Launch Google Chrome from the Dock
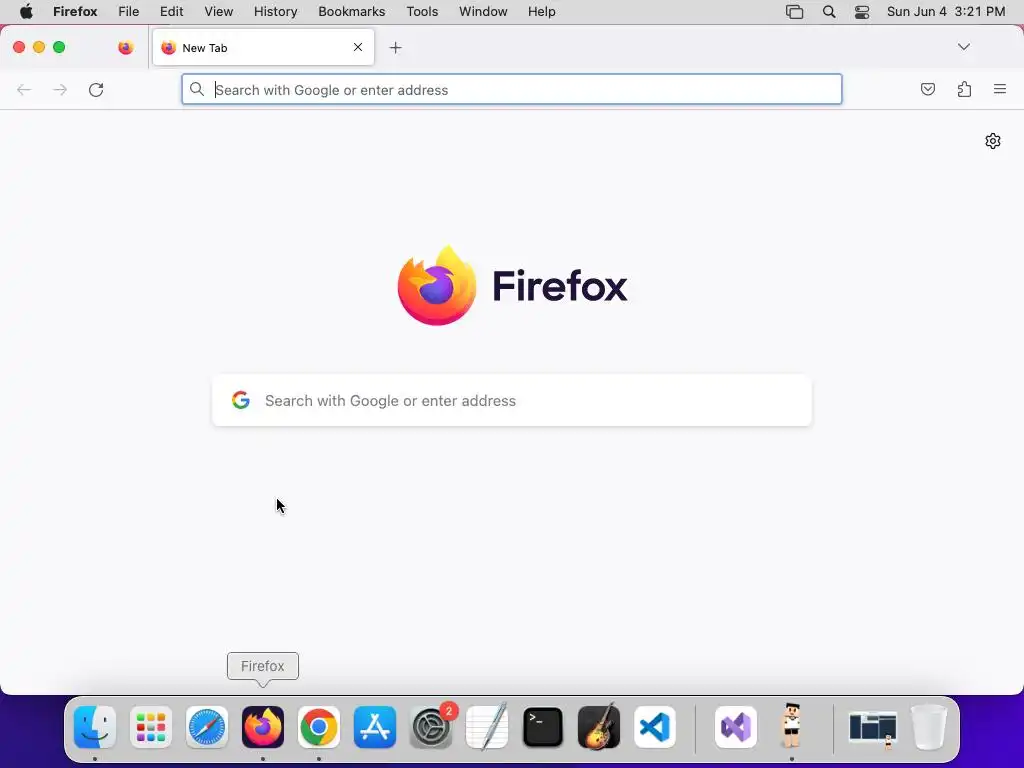The width and height of the screenshot is (1024, 768). [x=319, y=727]
